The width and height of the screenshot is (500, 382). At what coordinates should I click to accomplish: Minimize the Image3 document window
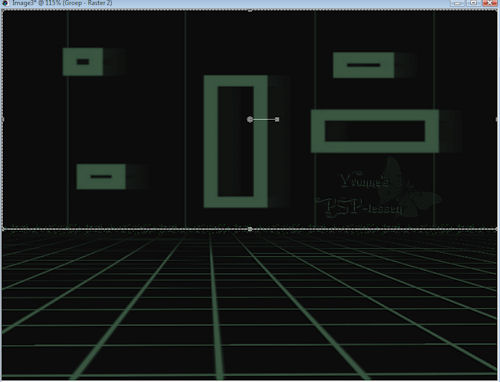(458, 3)
